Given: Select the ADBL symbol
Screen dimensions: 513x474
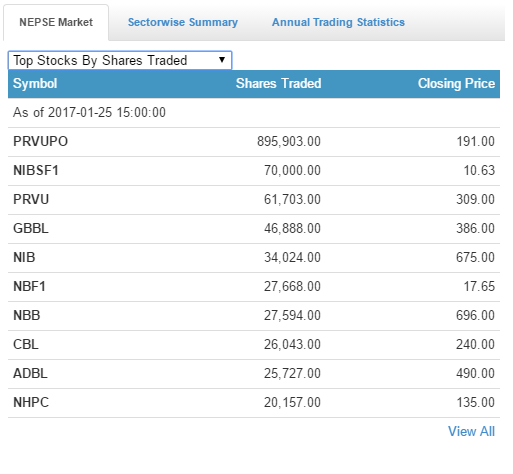Looking at the screenshot, I should pos(30,373).
